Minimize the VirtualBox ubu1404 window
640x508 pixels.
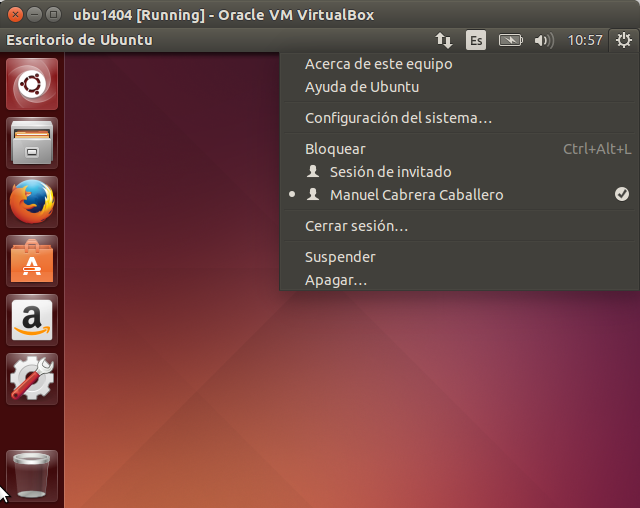[34, 15]
